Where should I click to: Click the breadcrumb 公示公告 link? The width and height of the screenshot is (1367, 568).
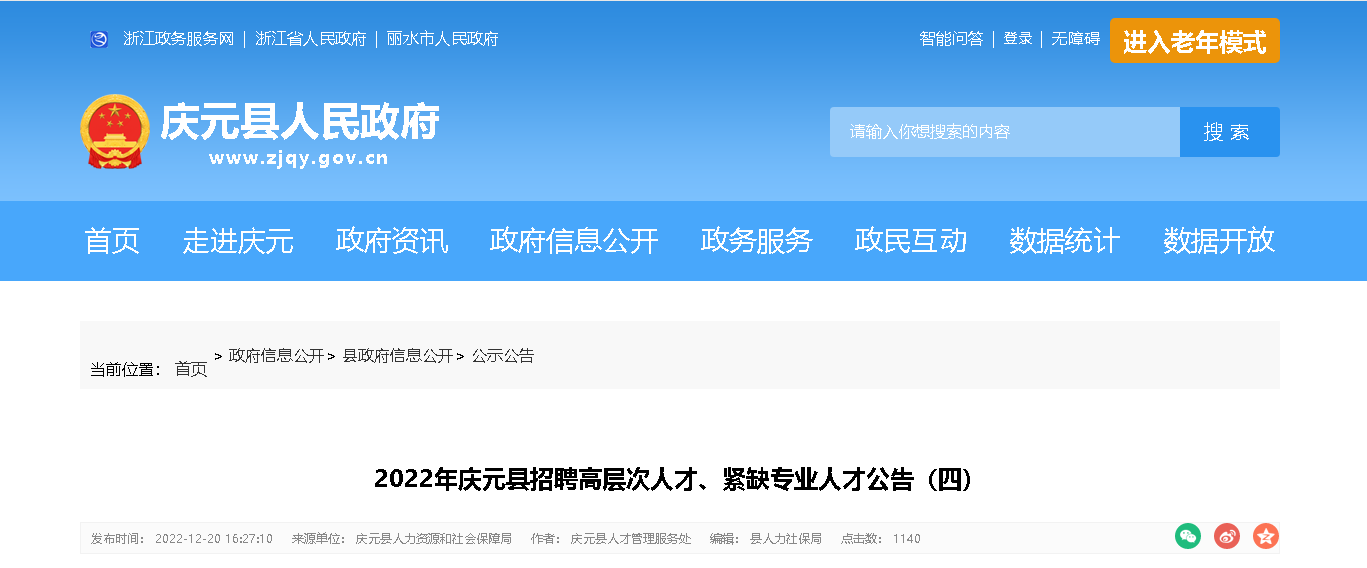pyautogui.click(x=503, y=355)
